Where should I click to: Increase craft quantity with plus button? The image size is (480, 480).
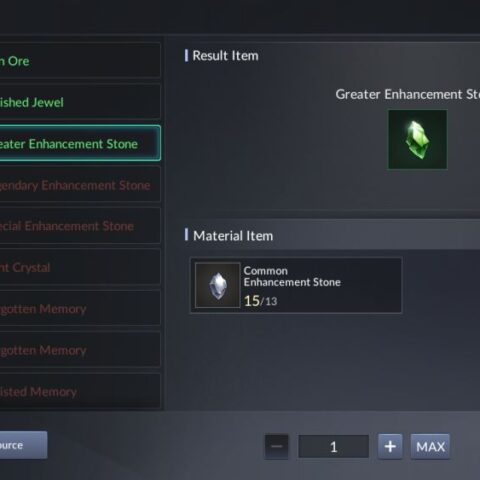(x=390, y=446)
